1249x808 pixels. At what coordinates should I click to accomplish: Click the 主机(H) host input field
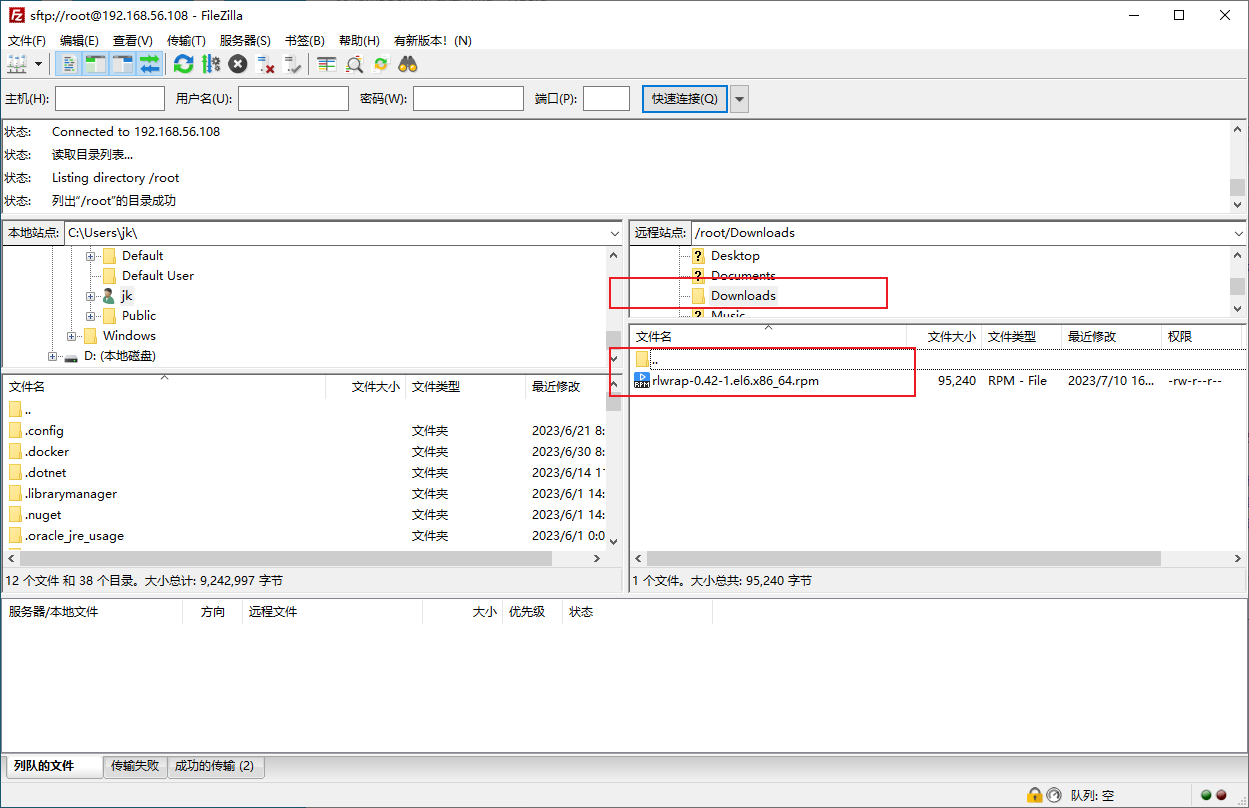point(110,99)
